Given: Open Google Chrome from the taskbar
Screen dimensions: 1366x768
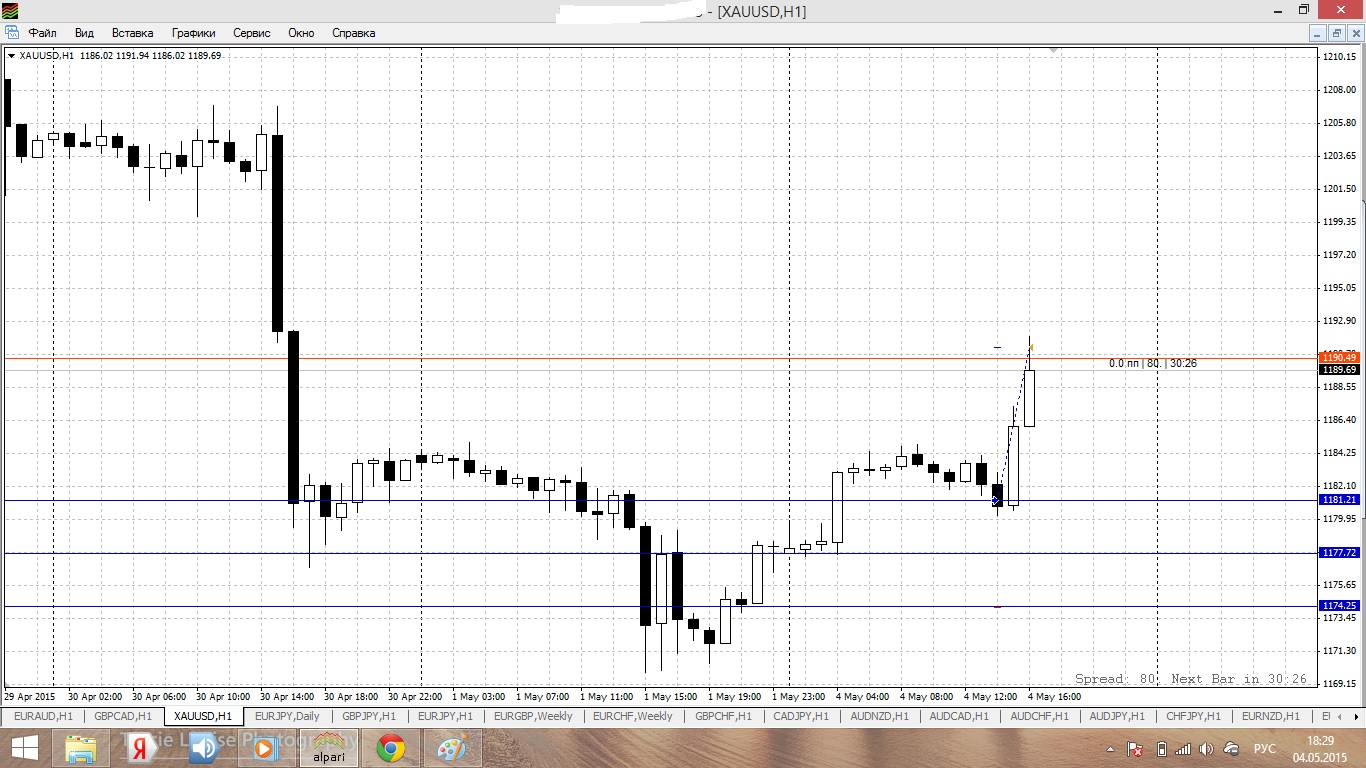Looking at the screenshot, I should tap(390, 748).
